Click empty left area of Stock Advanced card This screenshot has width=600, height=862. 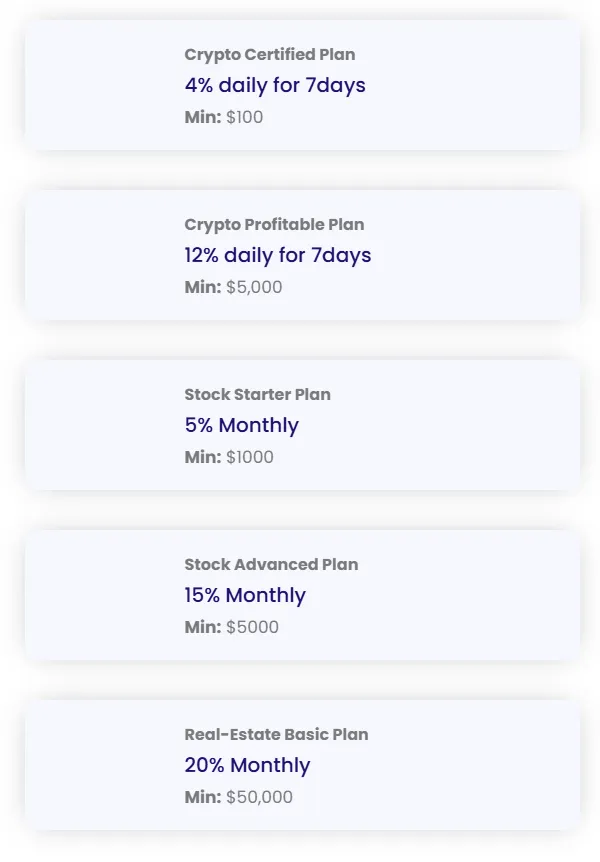pyautogui.click(x=100, y=595)
